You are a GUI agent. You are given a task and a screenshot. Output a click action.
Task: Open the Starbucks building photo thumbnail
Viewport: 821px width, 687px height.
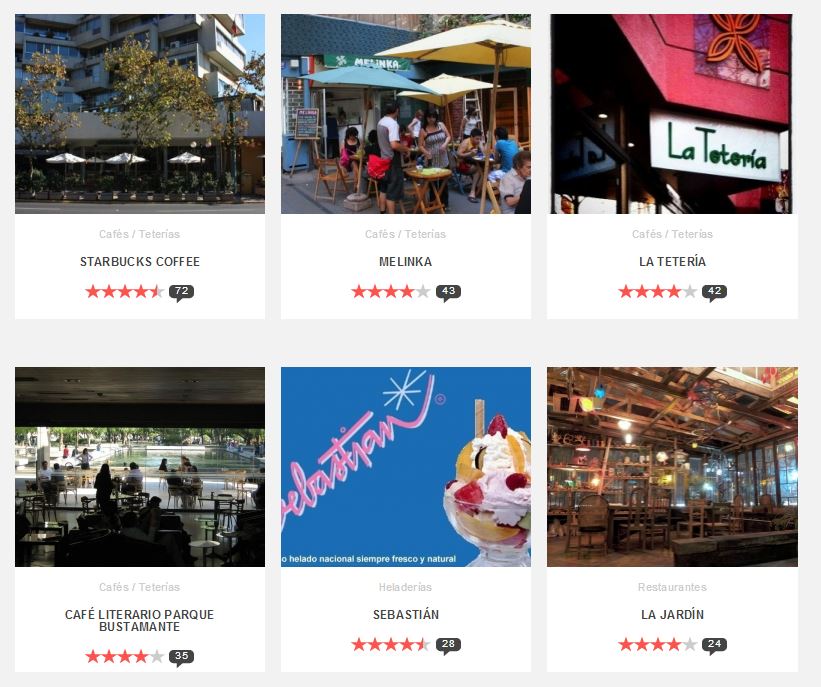(140, 114)
